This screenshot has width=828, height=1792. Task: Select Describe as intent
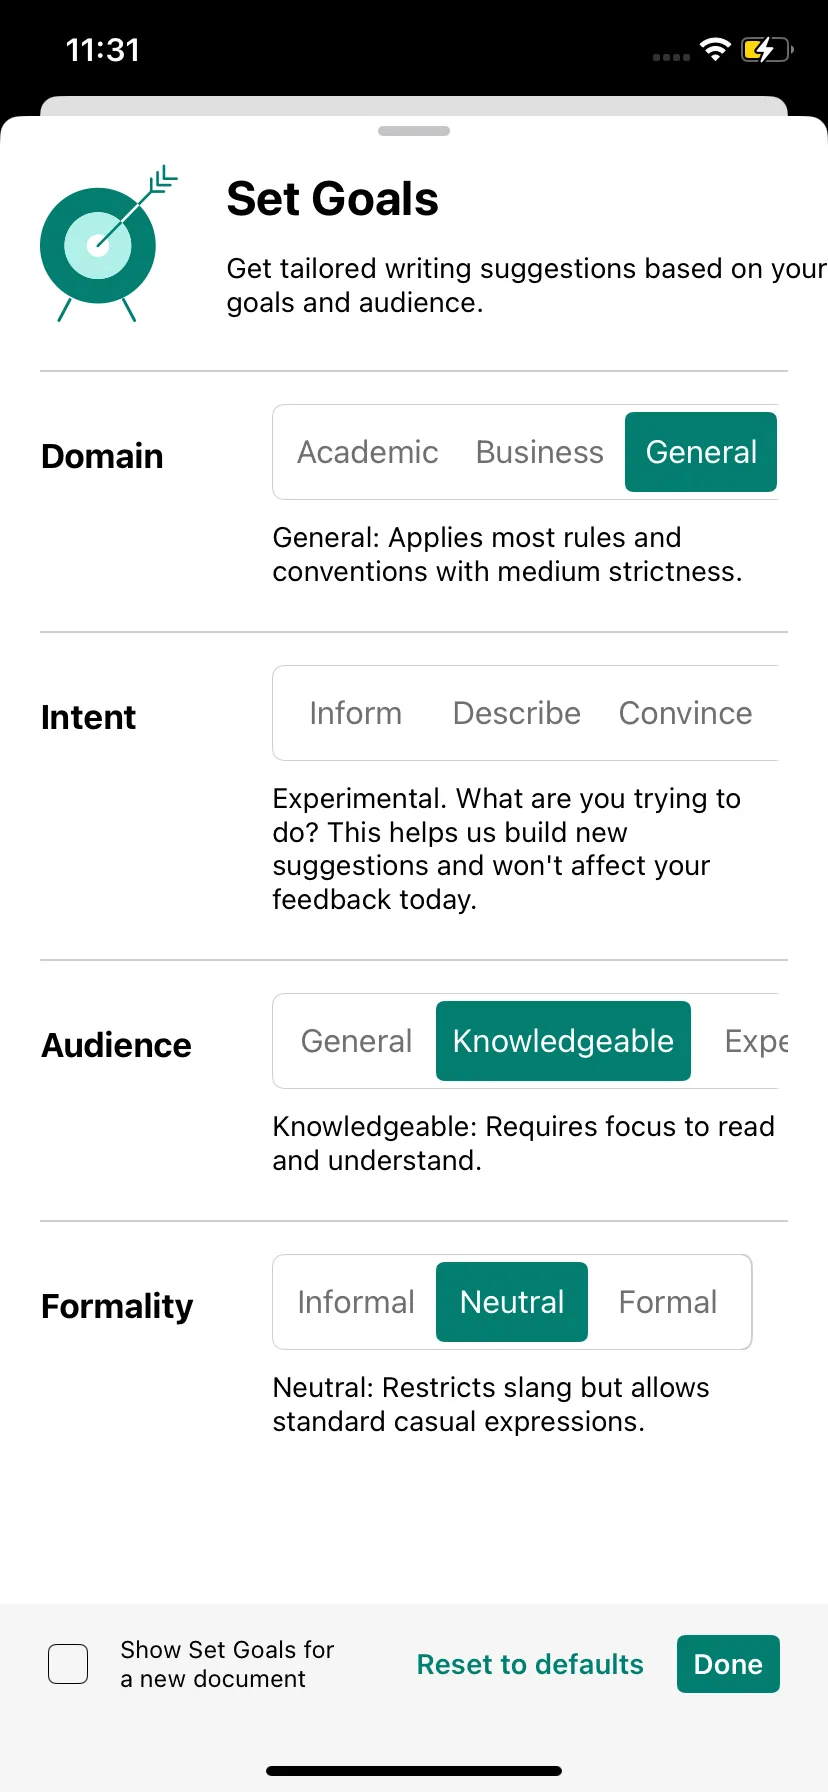tap(517, 713)
